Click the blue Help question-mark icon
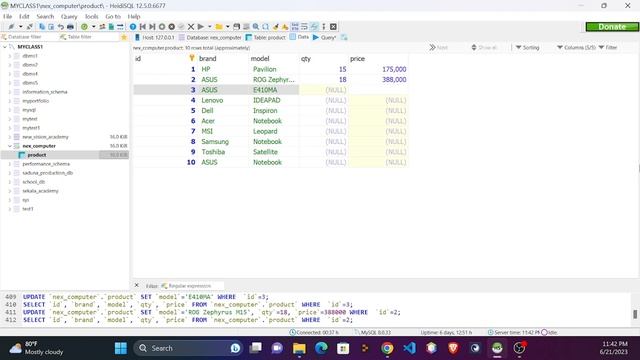The width and height of the screenshot is (640, 360). pos(133,27)
